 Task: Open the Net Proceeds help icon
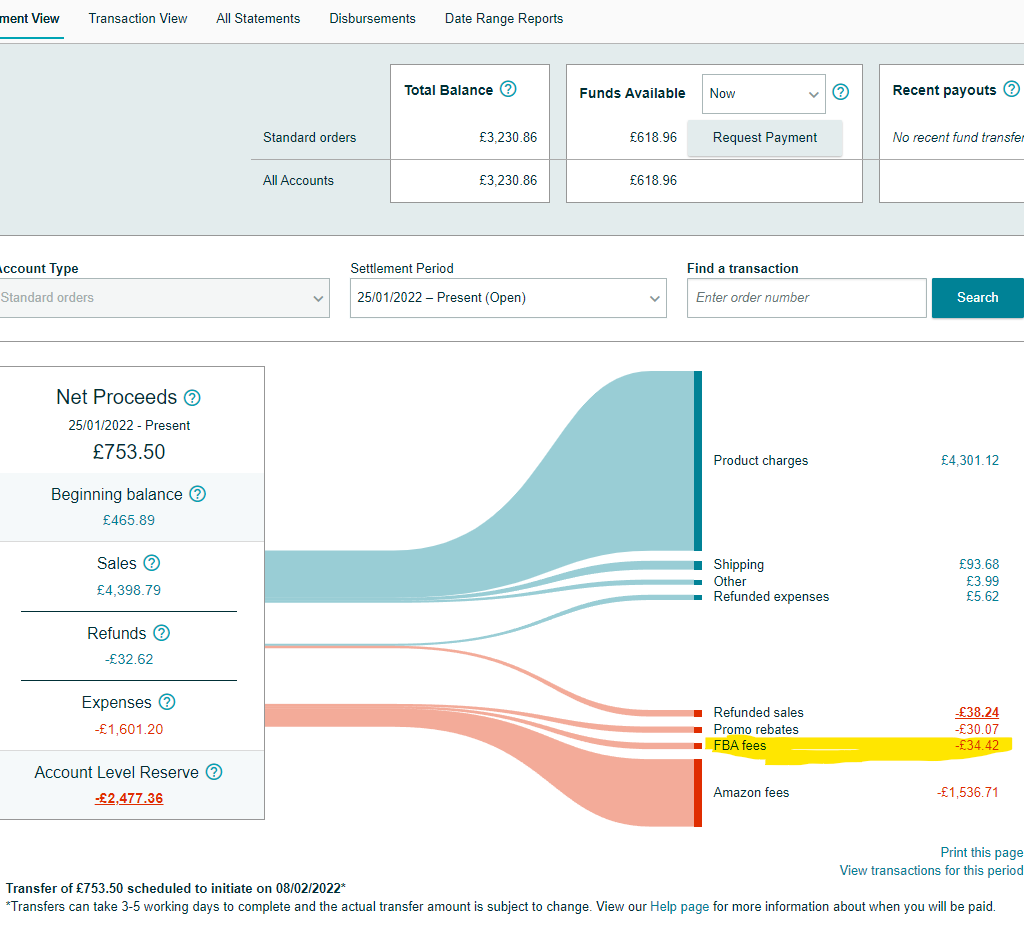(x=192, y=397)
